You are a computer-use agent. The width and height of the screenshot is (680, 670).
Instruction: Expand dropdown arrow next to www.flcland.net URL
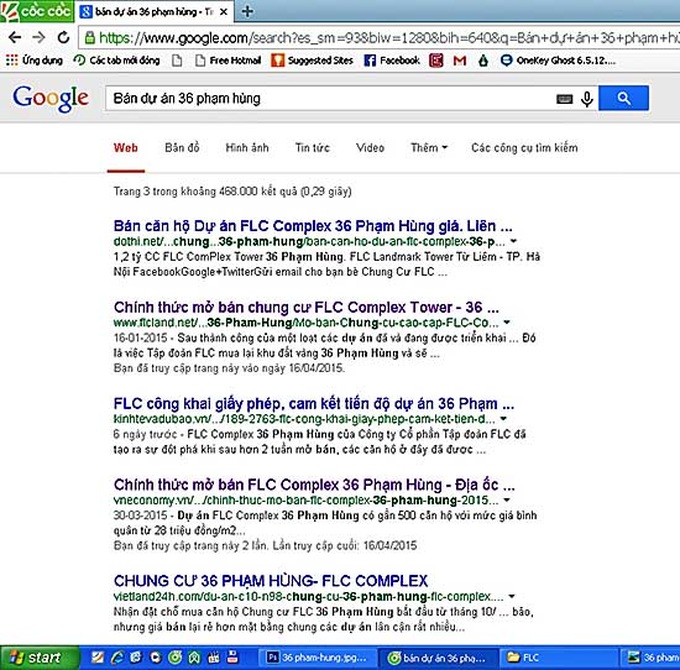[507, 322]
